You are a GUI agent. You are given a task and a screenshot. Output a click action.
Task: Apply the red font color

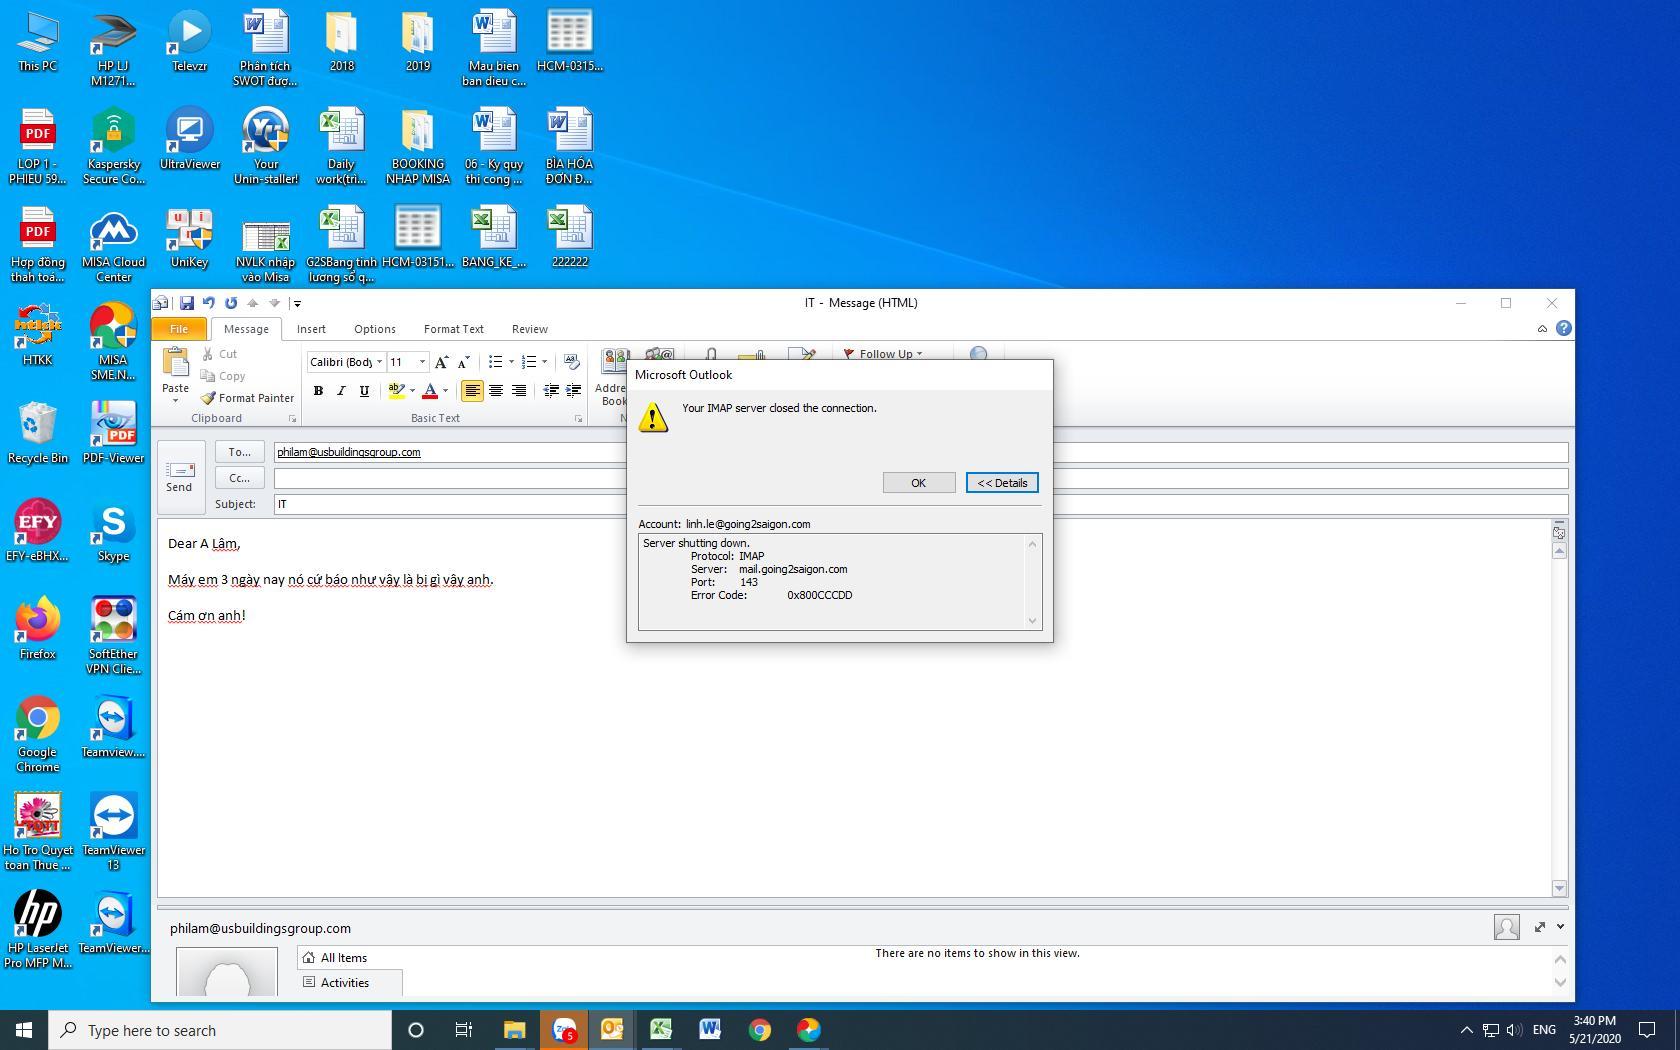click(431, 391)
